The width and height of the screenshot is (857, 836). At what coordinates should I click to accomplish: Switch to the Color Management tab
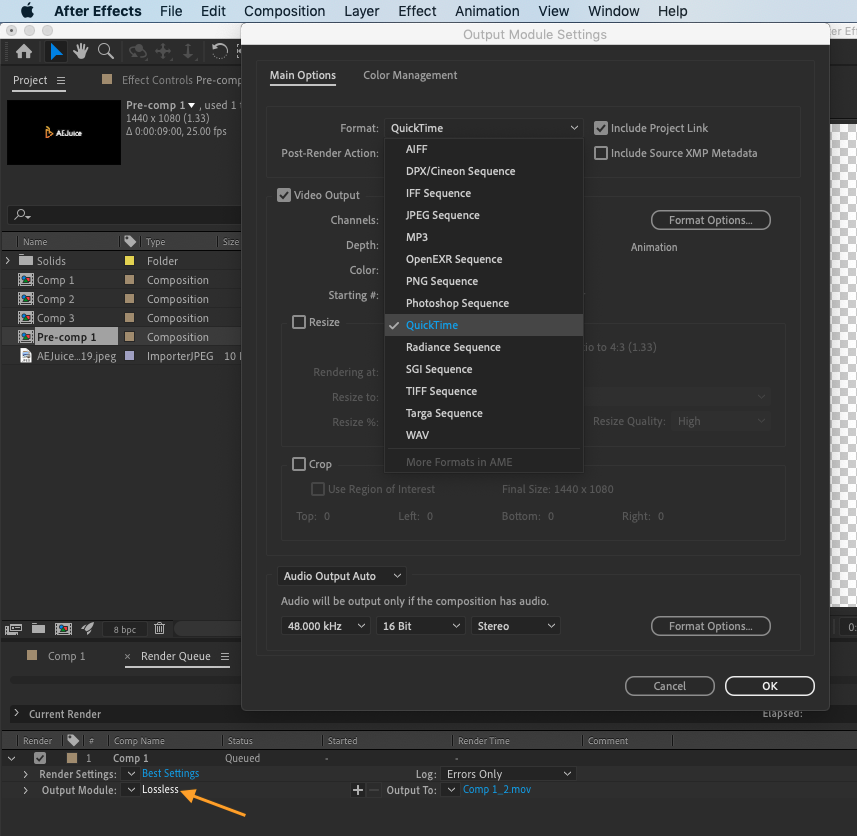(410, 75)
